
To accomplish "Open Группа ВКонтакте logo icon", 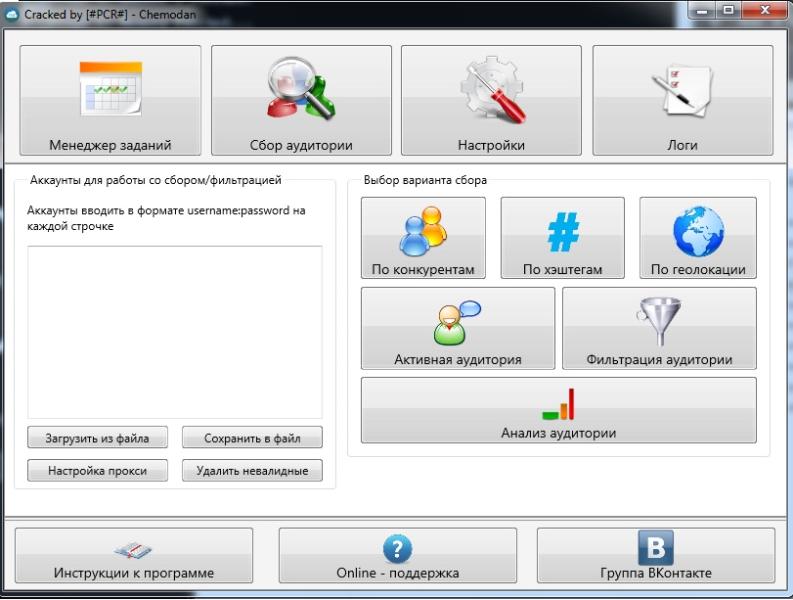I will click(x=656, y=548).
